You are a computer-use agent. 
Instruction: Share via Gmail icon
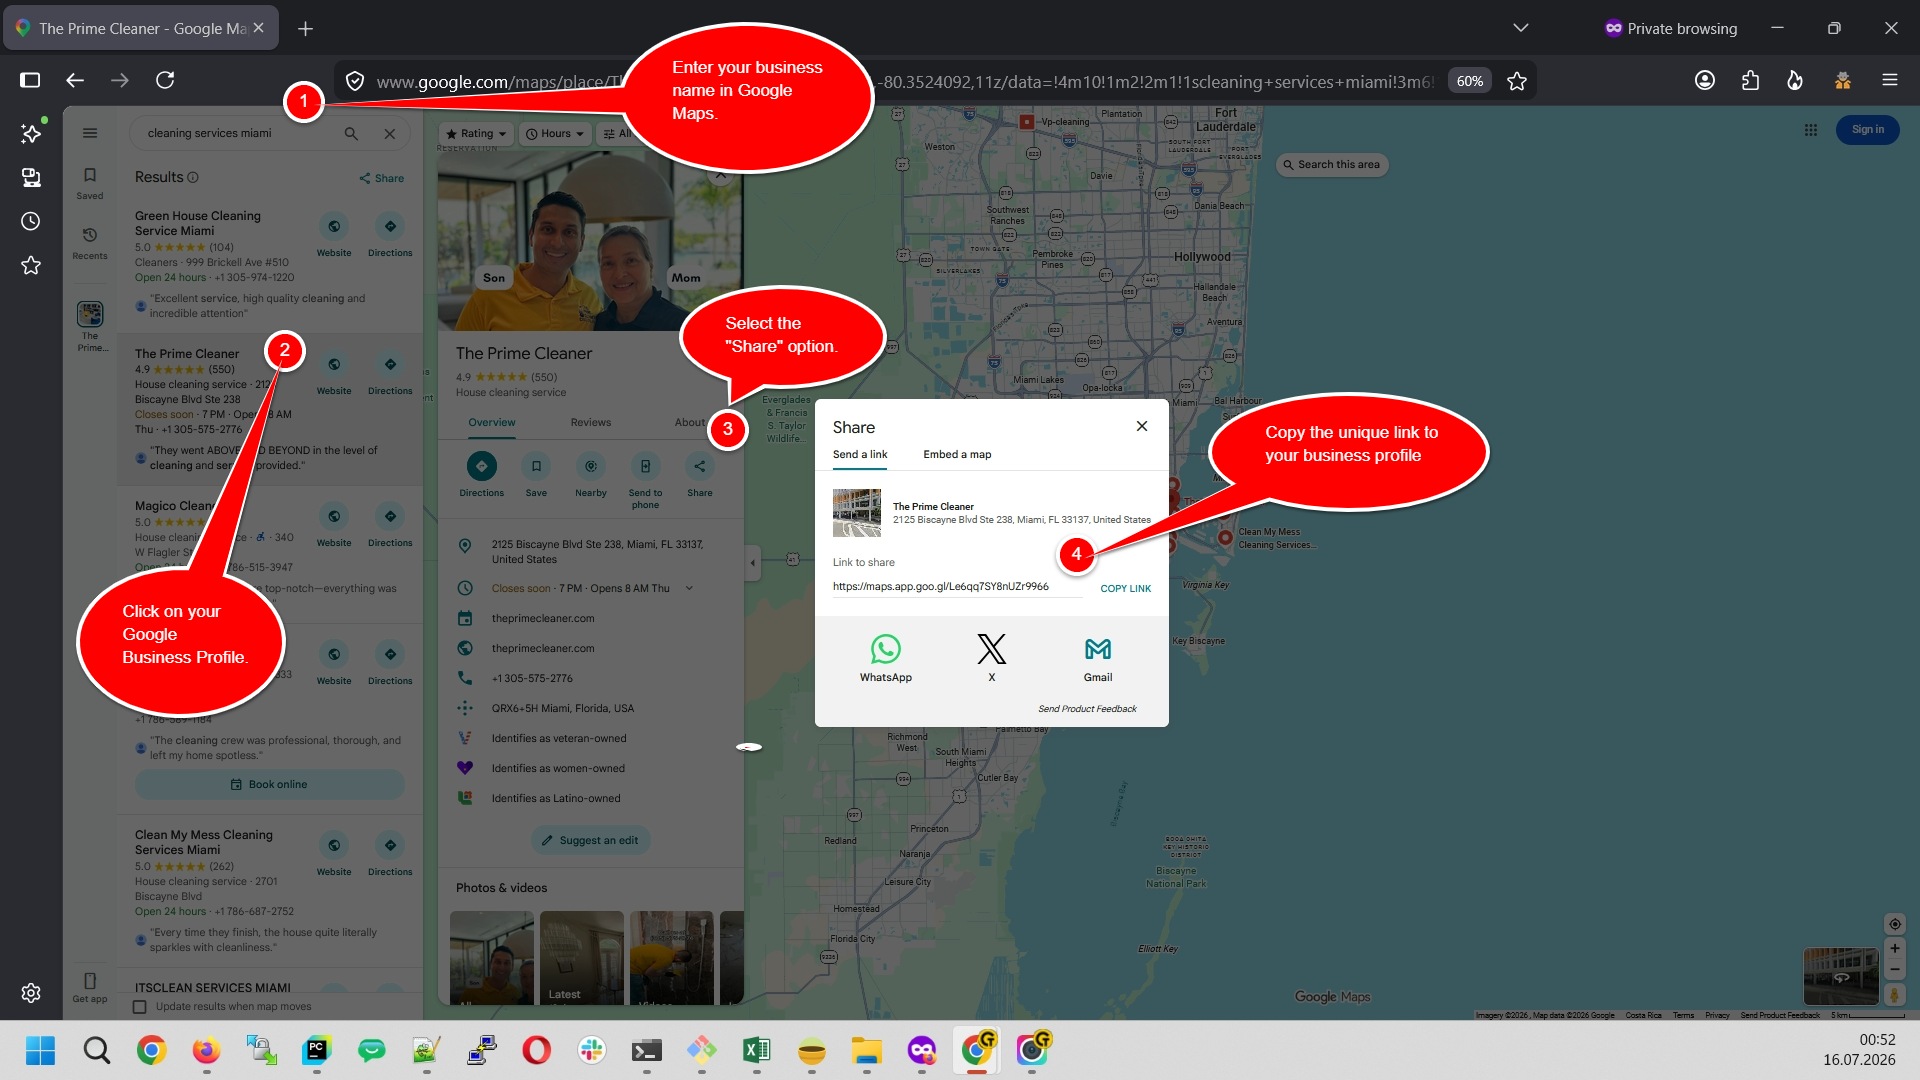(x=1098, y=650)
